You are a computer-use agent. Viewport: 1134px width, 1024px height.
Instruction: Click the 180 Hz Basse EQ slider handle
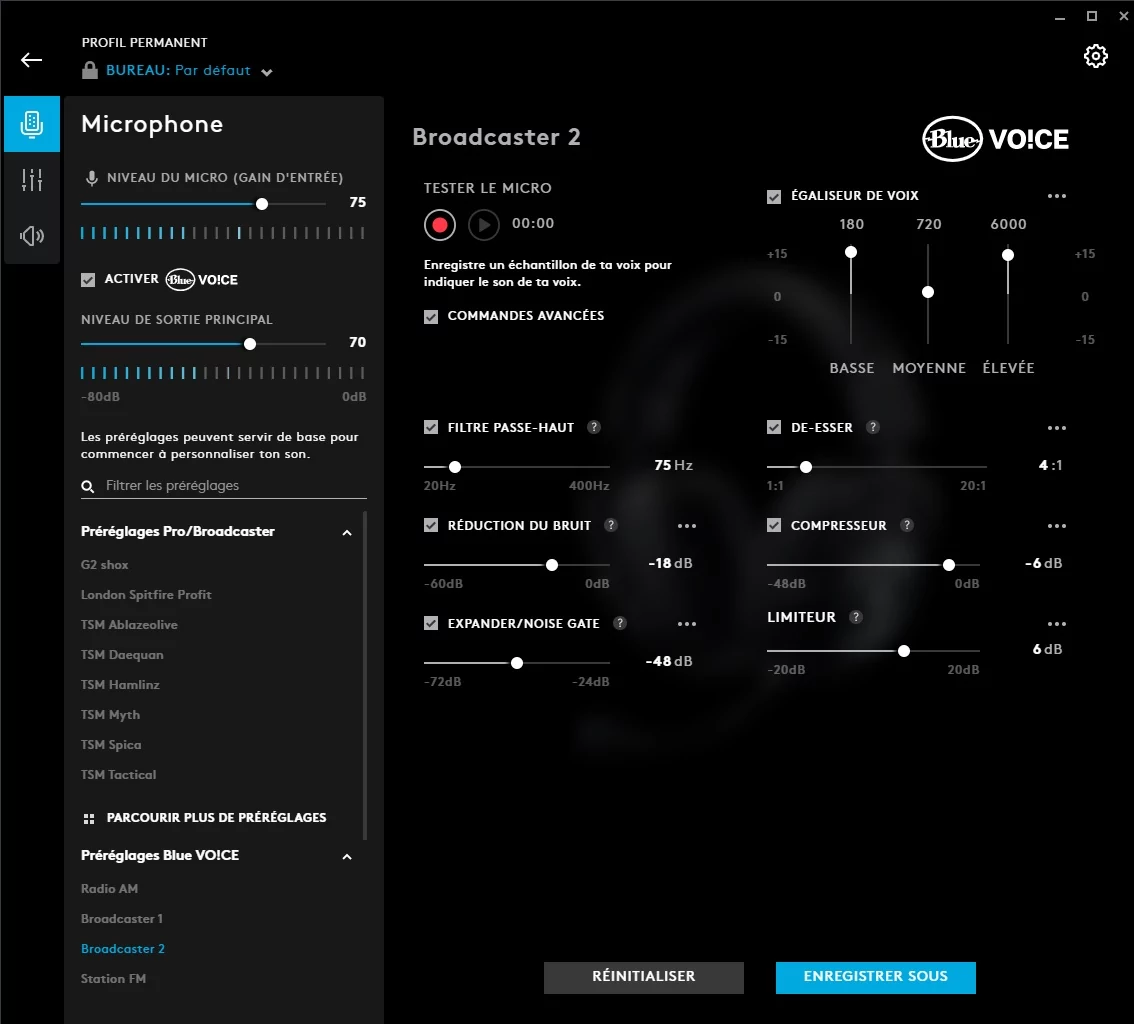tap(851, 252)
